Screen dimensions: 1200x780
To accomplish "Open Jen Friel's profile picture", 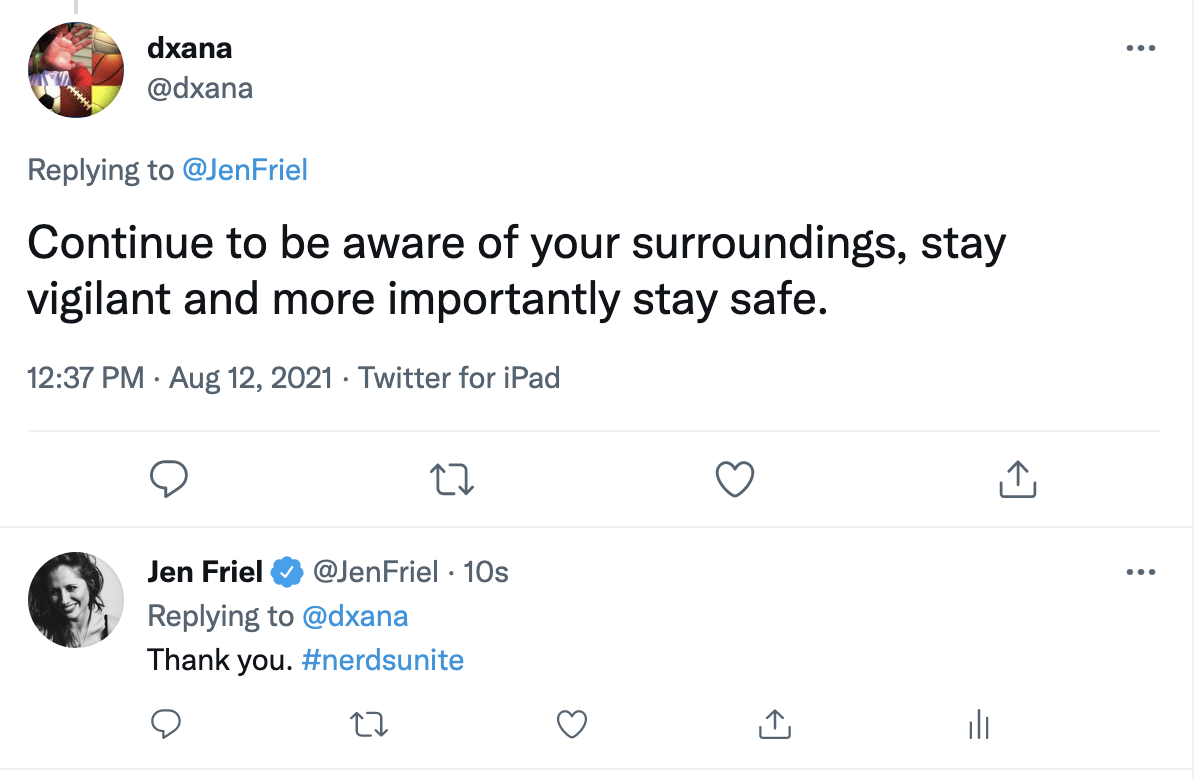I will click(x=75, y=599).
